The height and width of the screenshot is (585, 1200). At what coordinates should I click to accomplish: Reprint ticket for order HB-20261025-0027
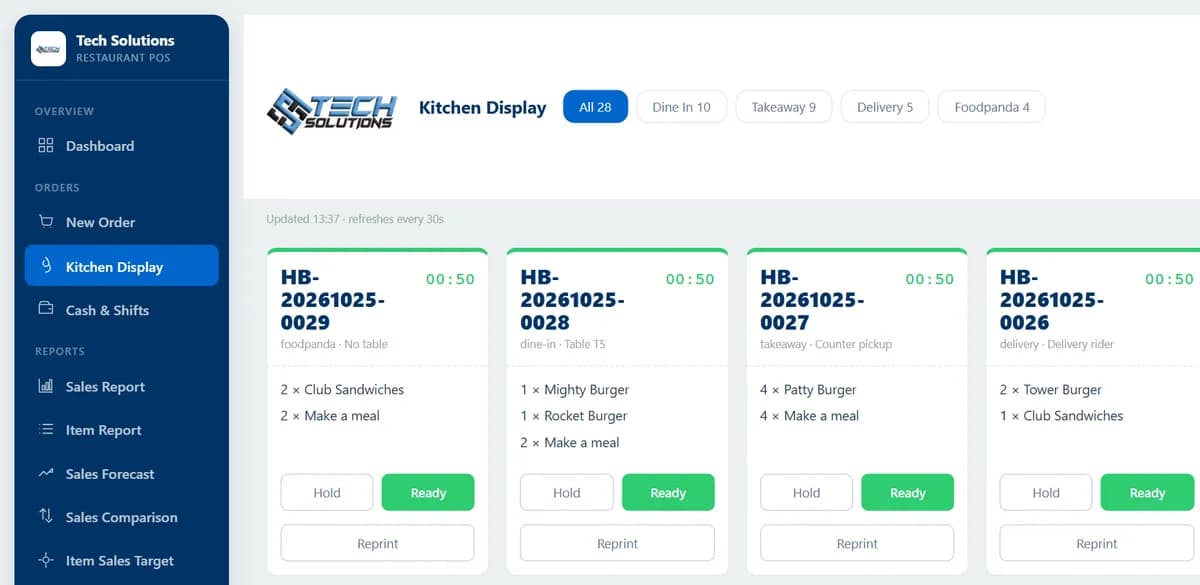(x=857, y=544)
